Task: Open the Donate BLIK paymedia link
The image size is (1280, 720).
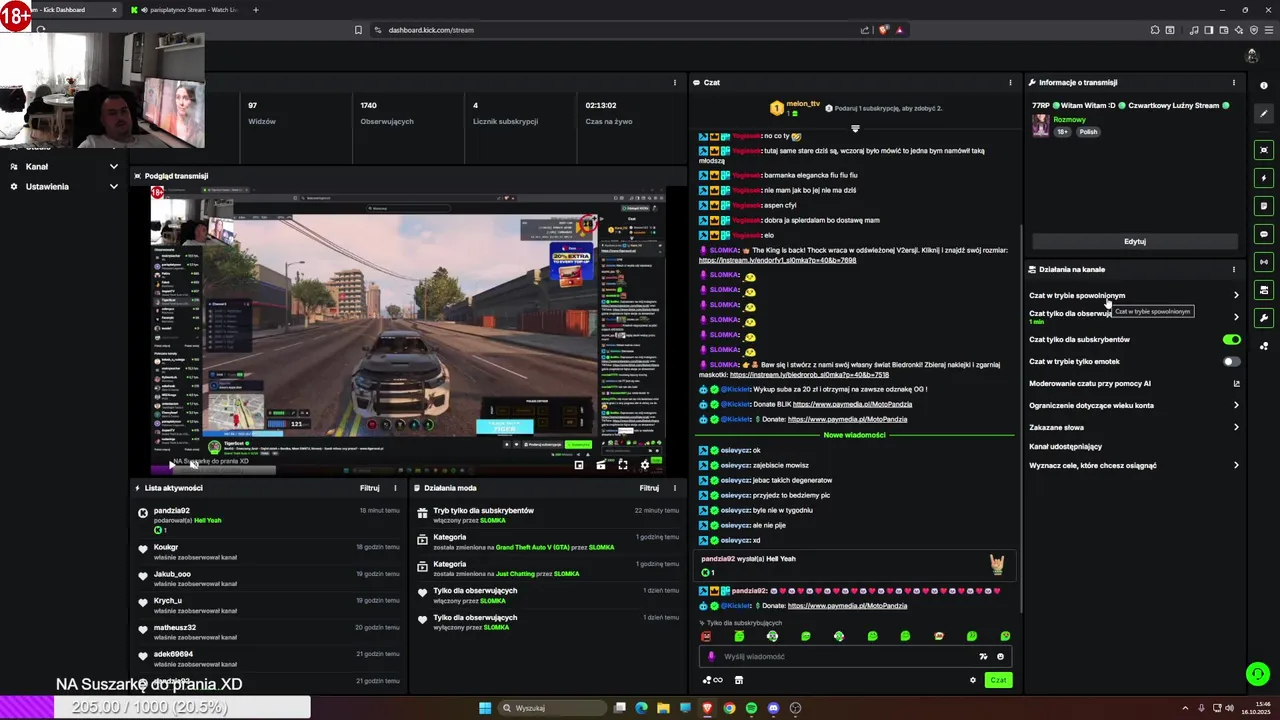Action: [x=852, y=405]
